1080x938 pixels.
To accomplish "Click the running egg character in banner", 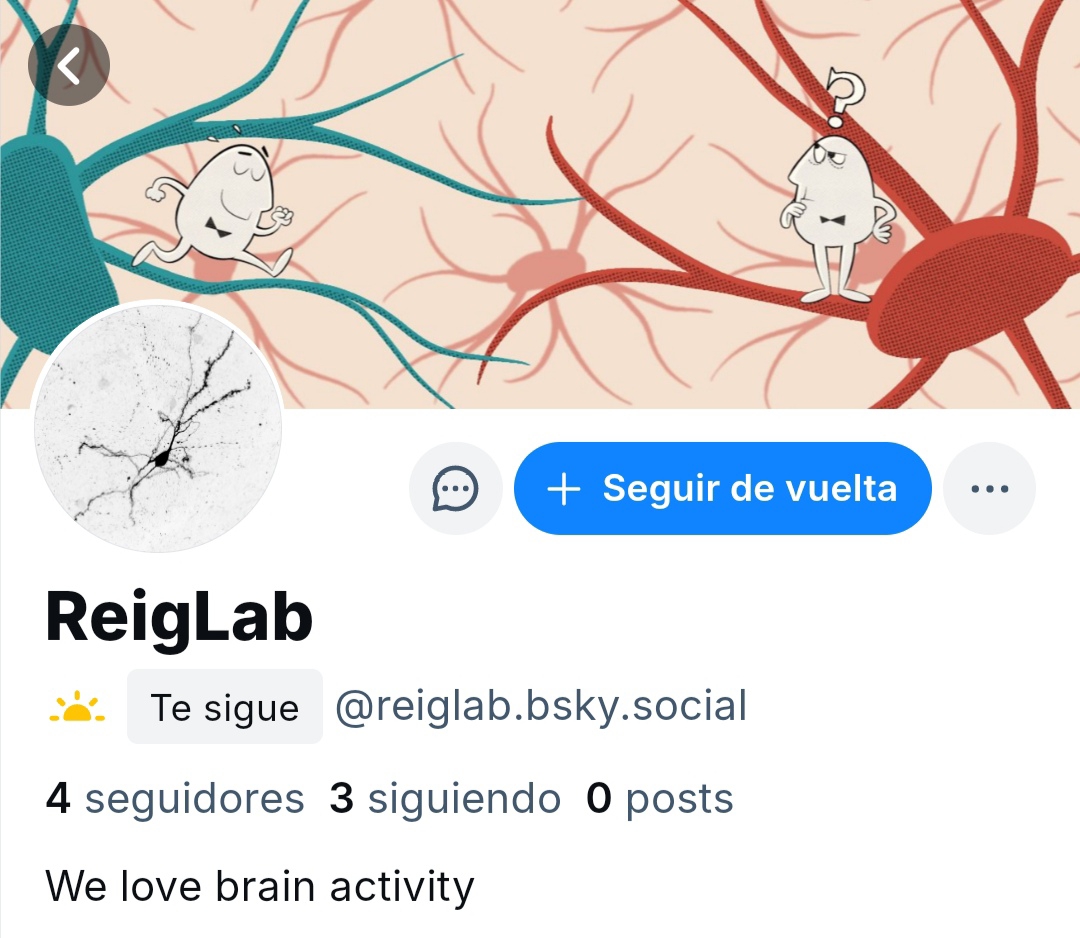I will point(219,205).
